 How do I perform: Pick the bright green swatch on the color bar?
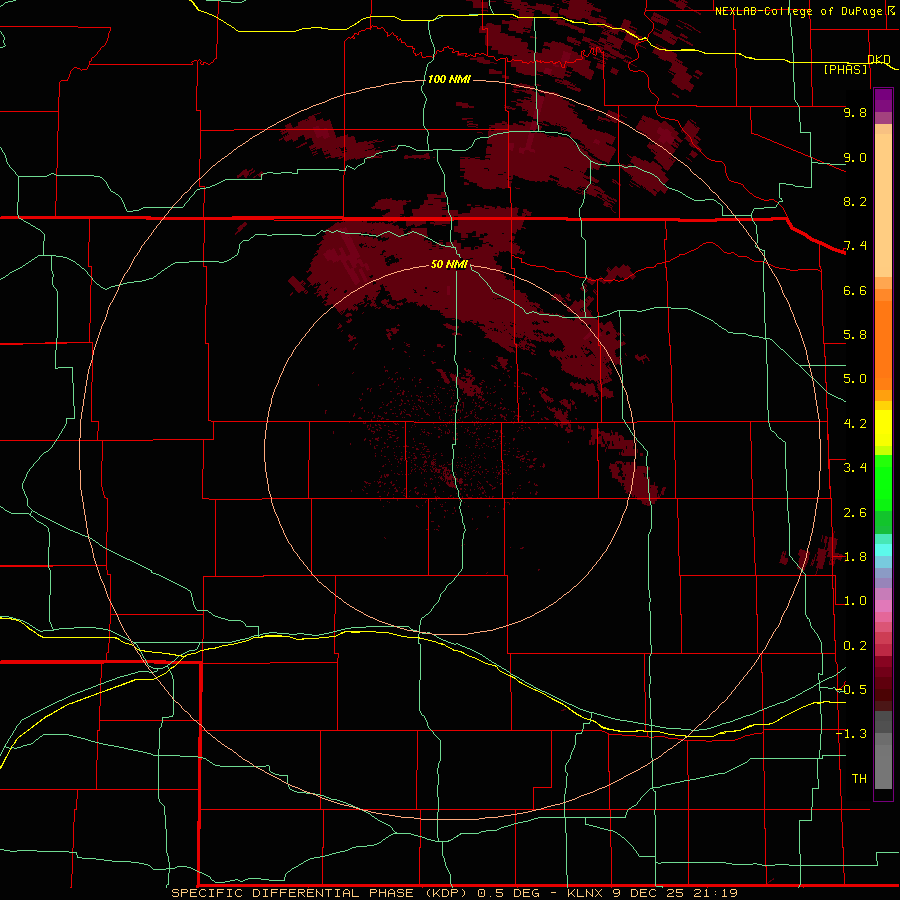tap(883, 482)
